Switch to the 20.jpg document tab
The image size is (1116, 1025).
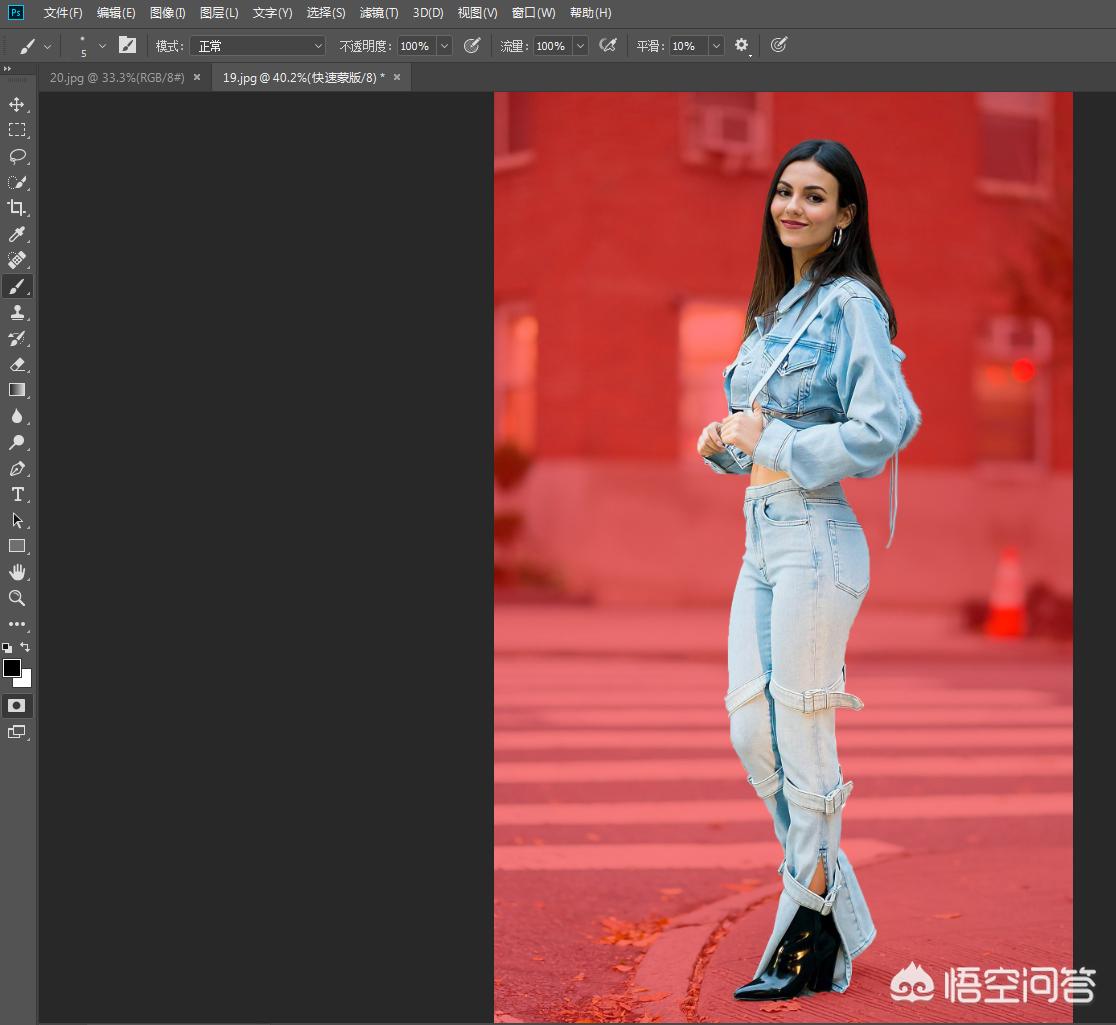117,77
